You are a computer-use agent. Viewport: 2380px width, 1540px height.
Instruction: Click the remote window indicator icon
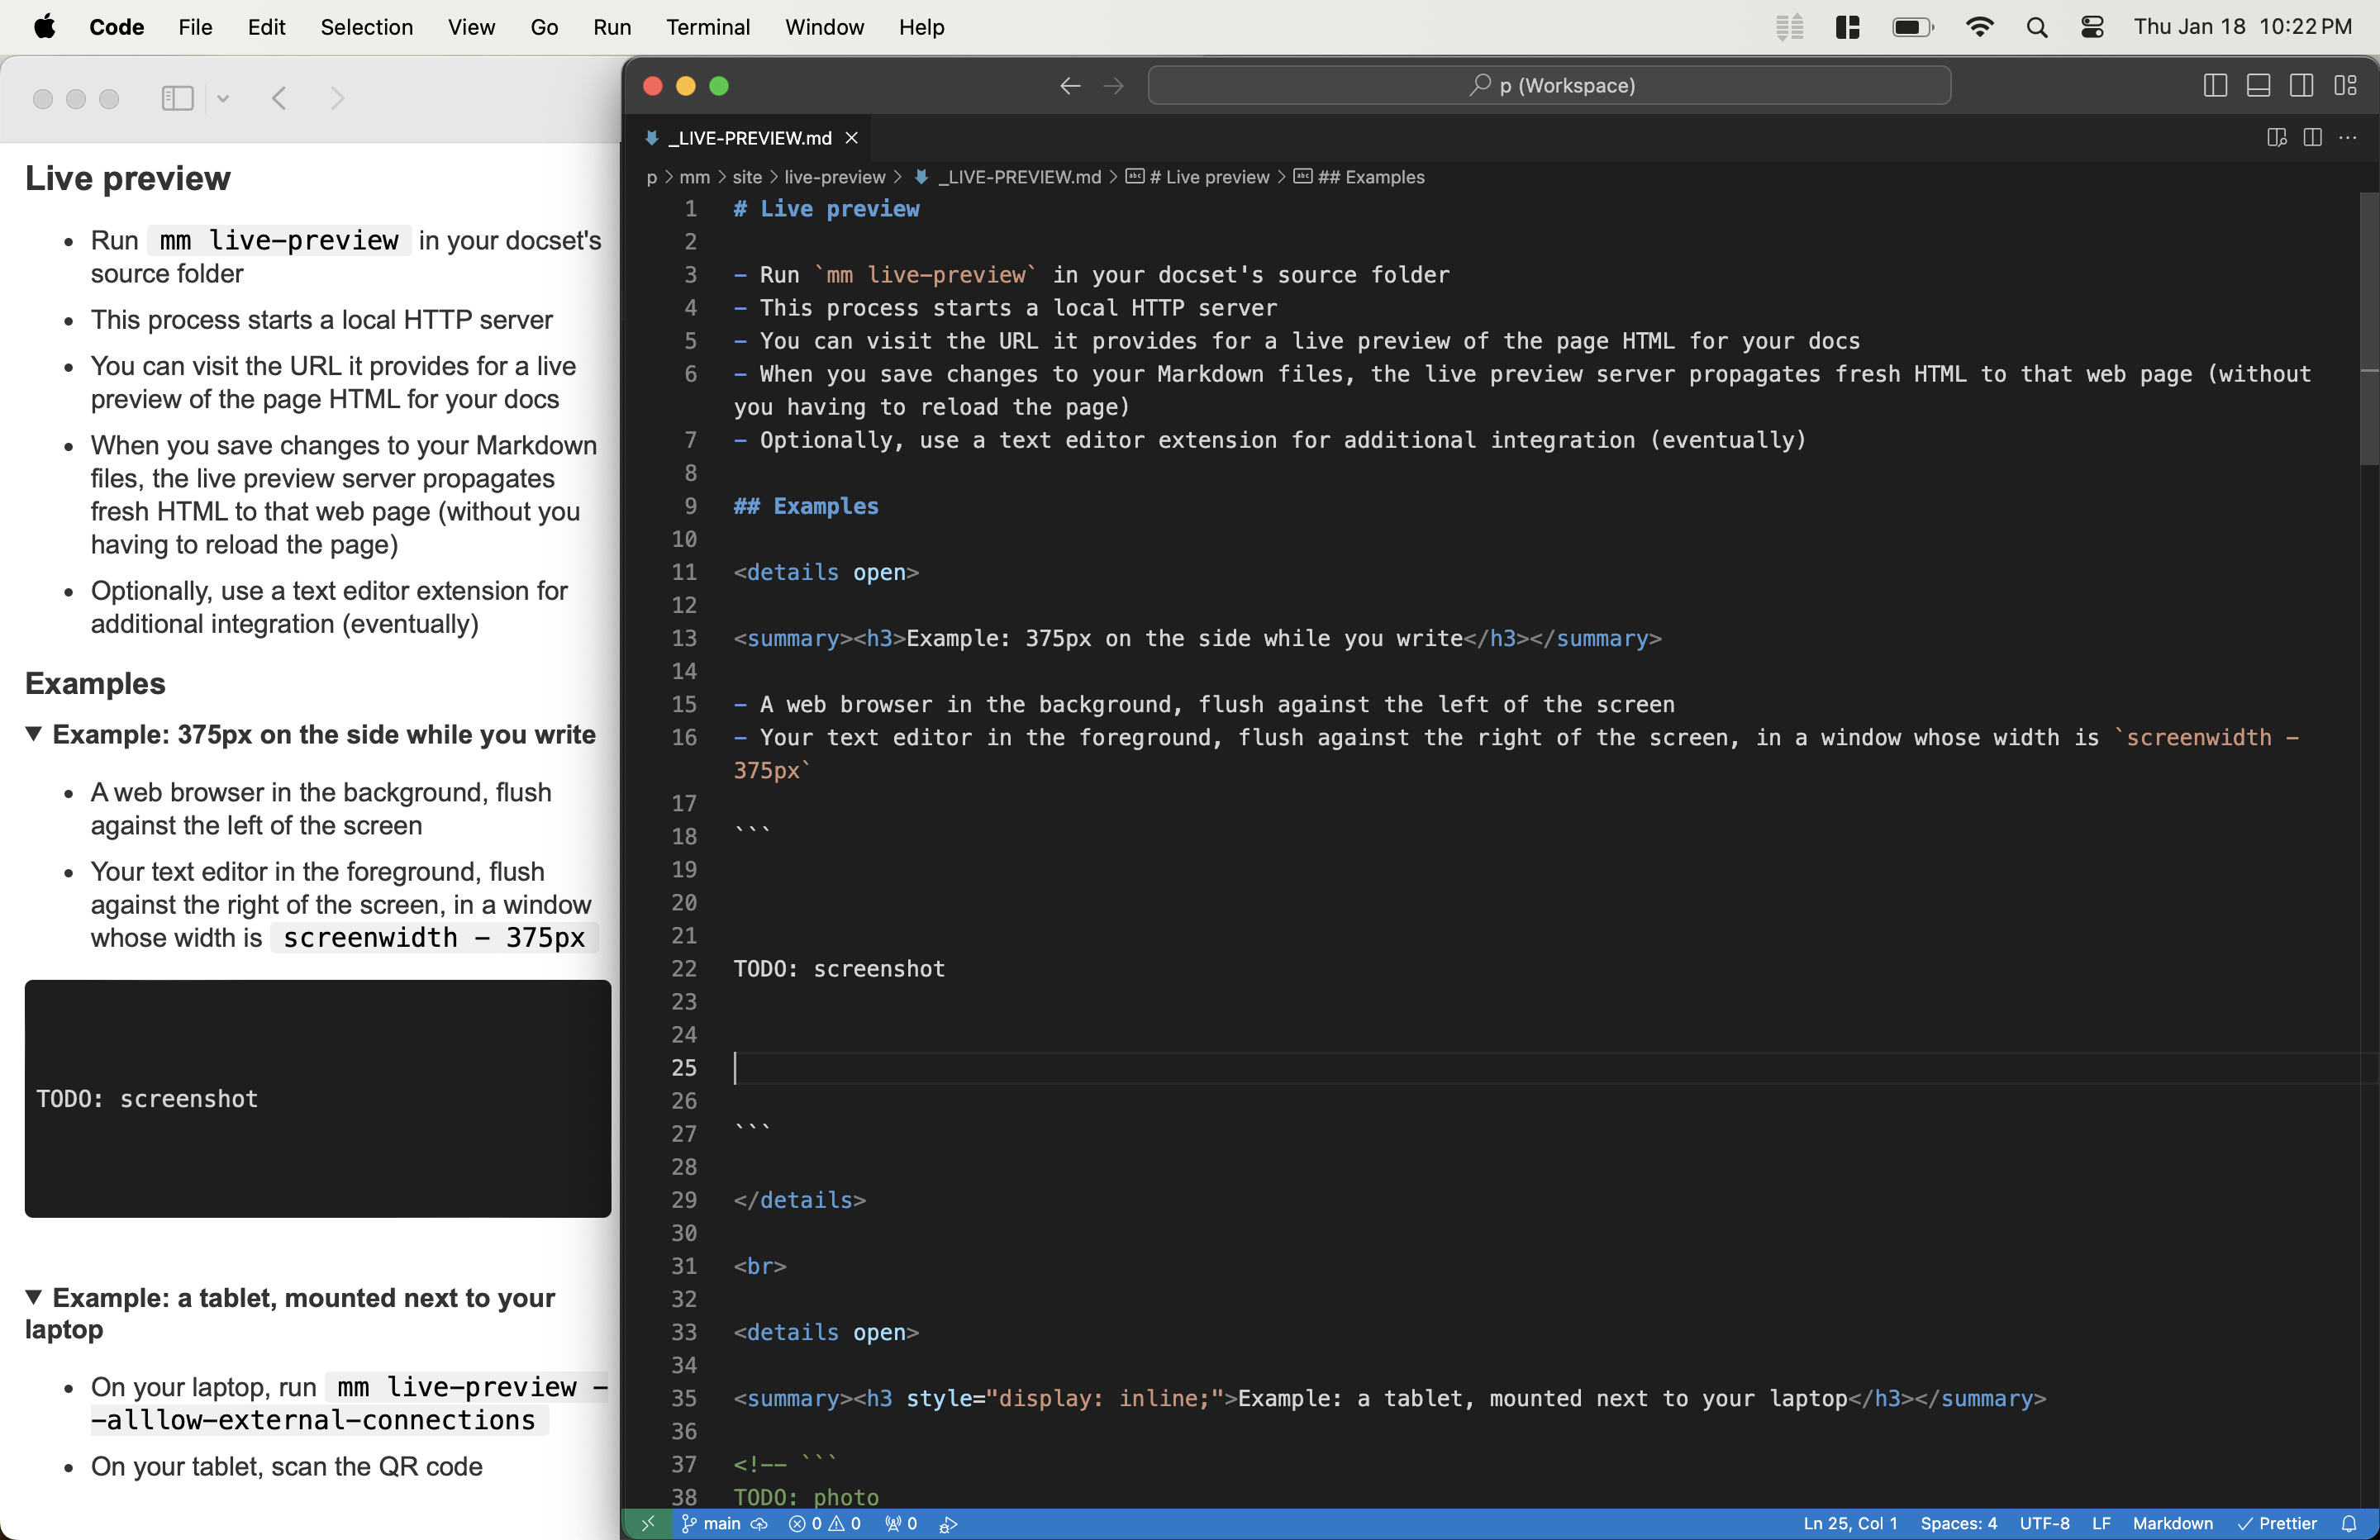648,1523
